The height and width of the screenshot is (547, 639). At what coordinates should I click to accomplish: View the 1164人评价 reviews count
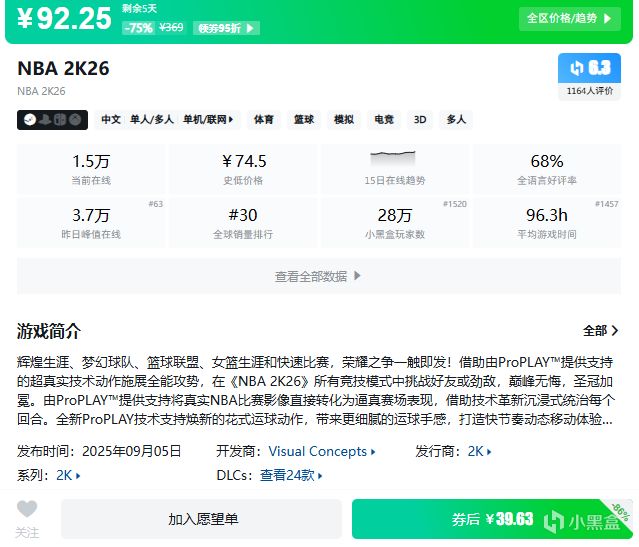click(x=589, y=91)
